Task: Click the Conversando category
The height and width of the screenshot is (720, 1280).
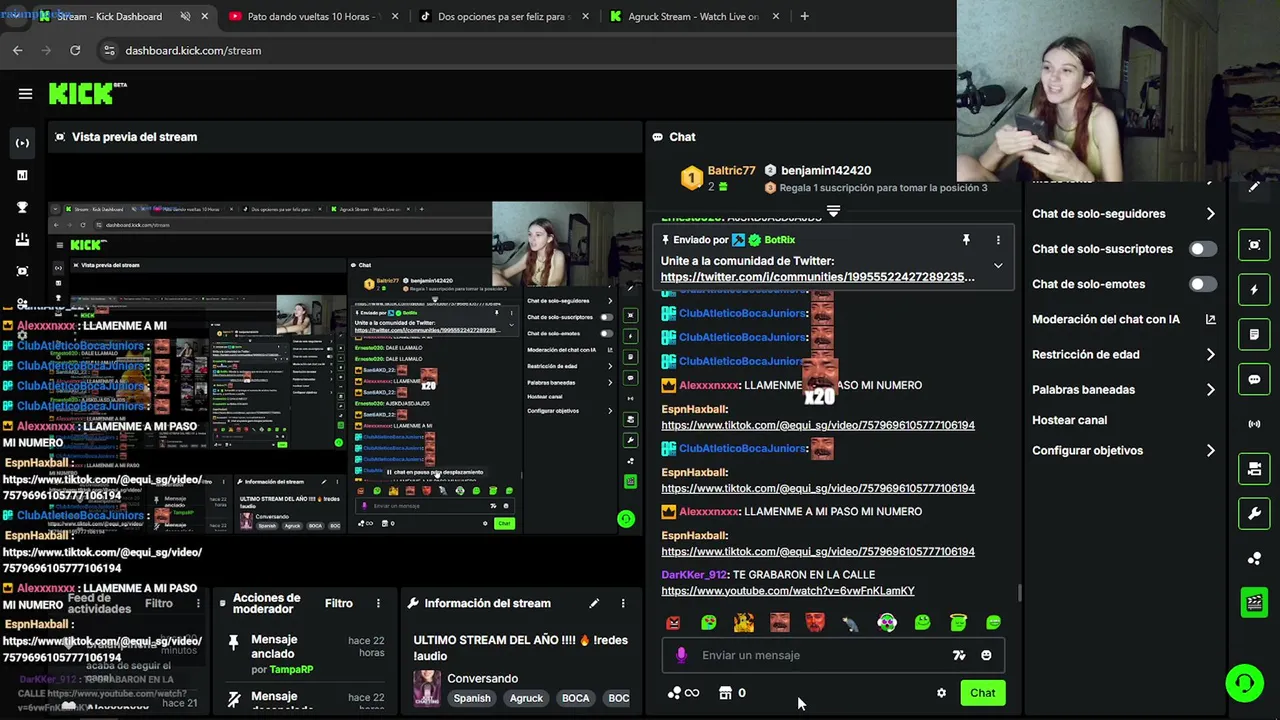Action: [482, 678]
